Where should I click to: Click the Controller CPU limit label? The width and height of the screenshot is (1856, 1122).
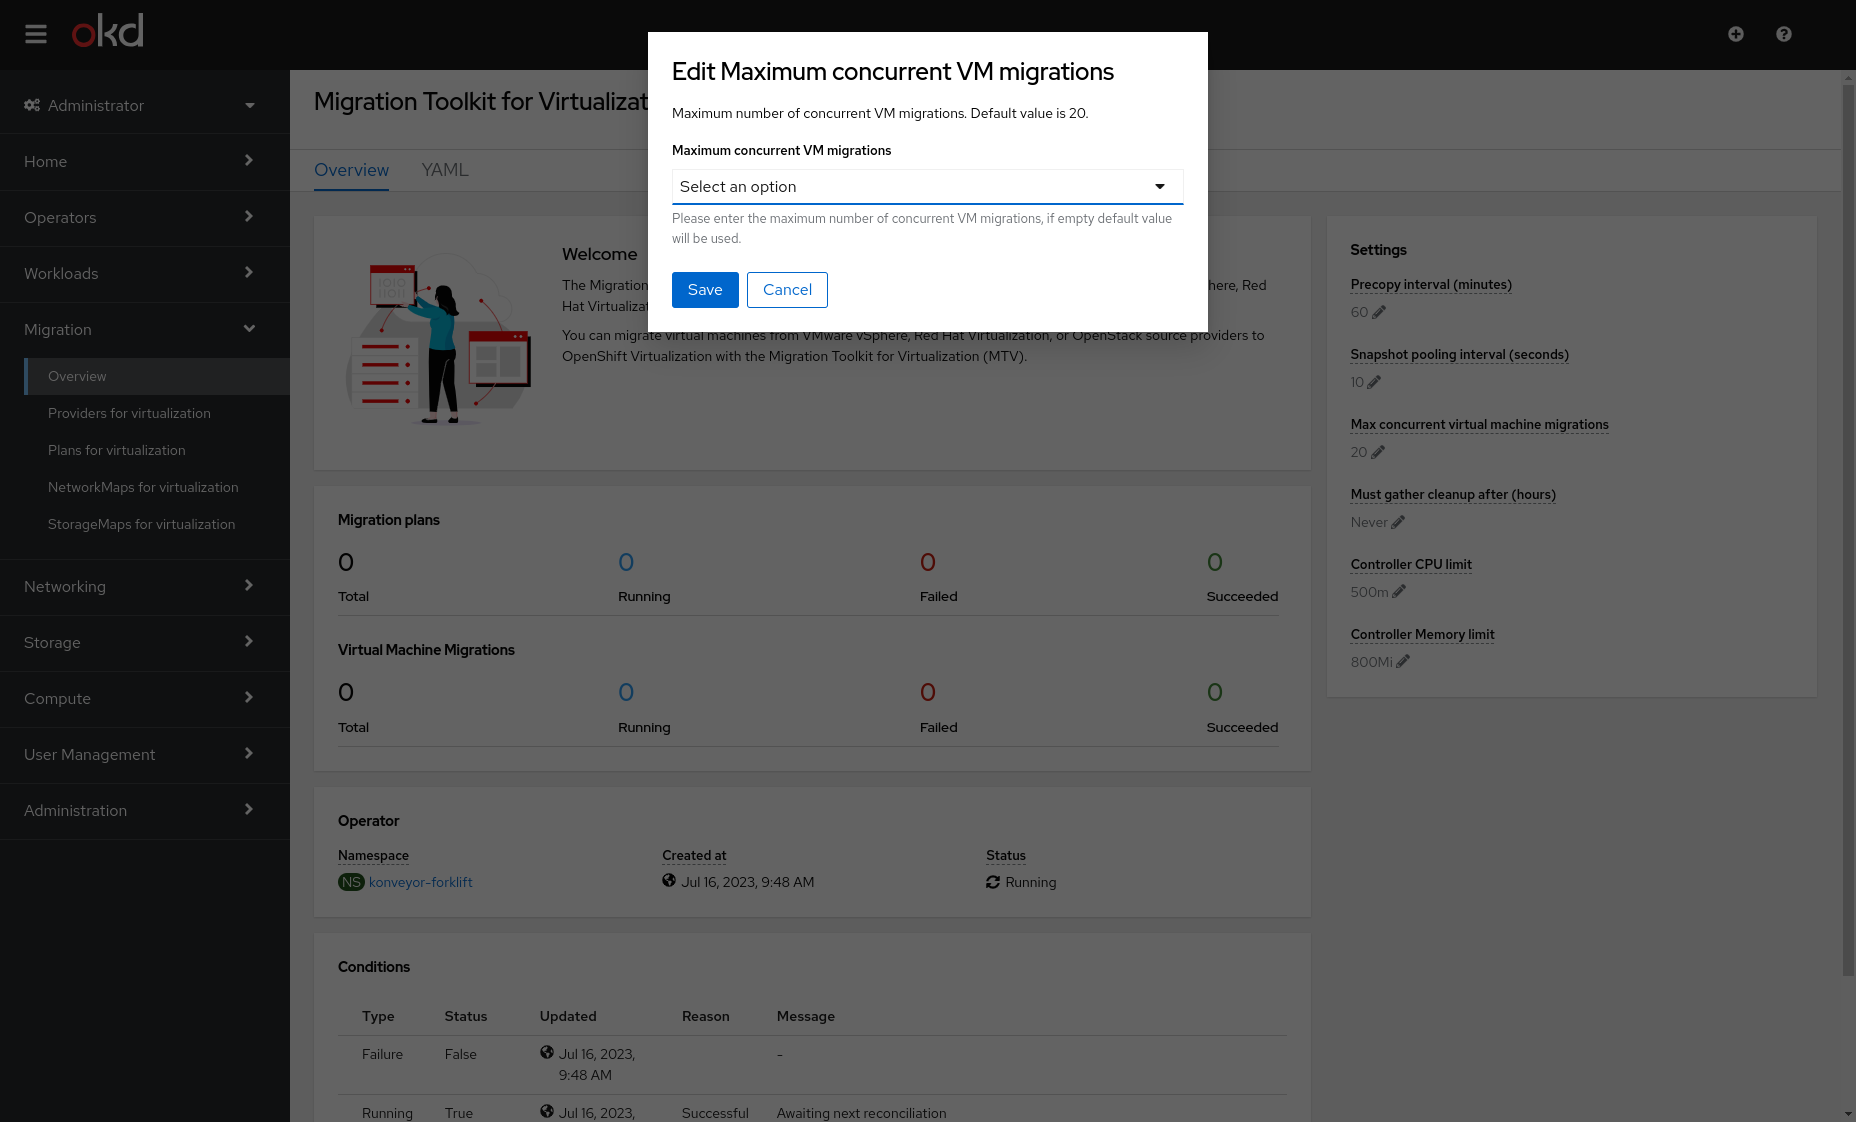click(x=1411, y=565)
